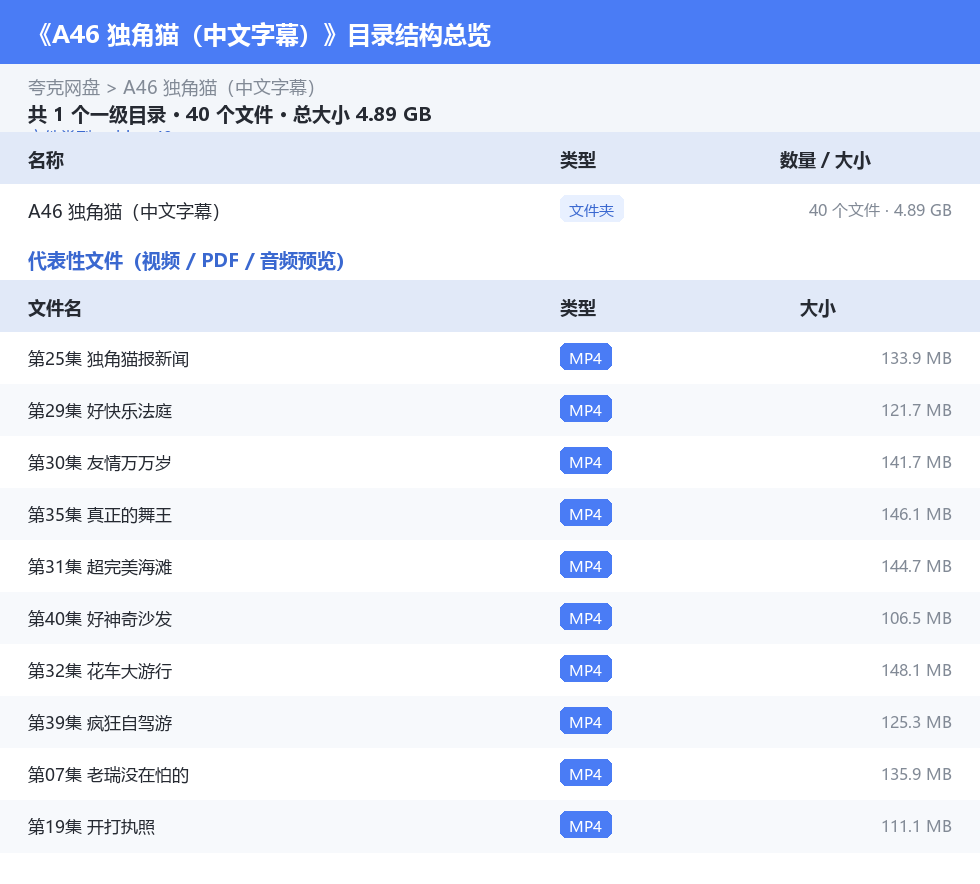Select the 148.1 MB size cell
Screen dimensions: 980x884
[x=916, y=670]
